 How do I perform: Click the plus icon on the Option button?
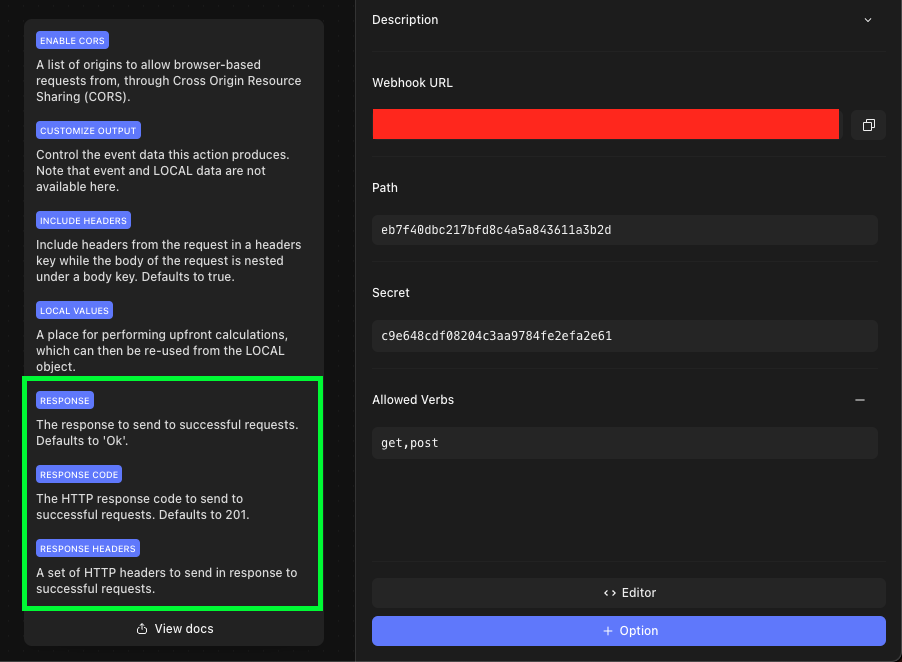(607, 631)
